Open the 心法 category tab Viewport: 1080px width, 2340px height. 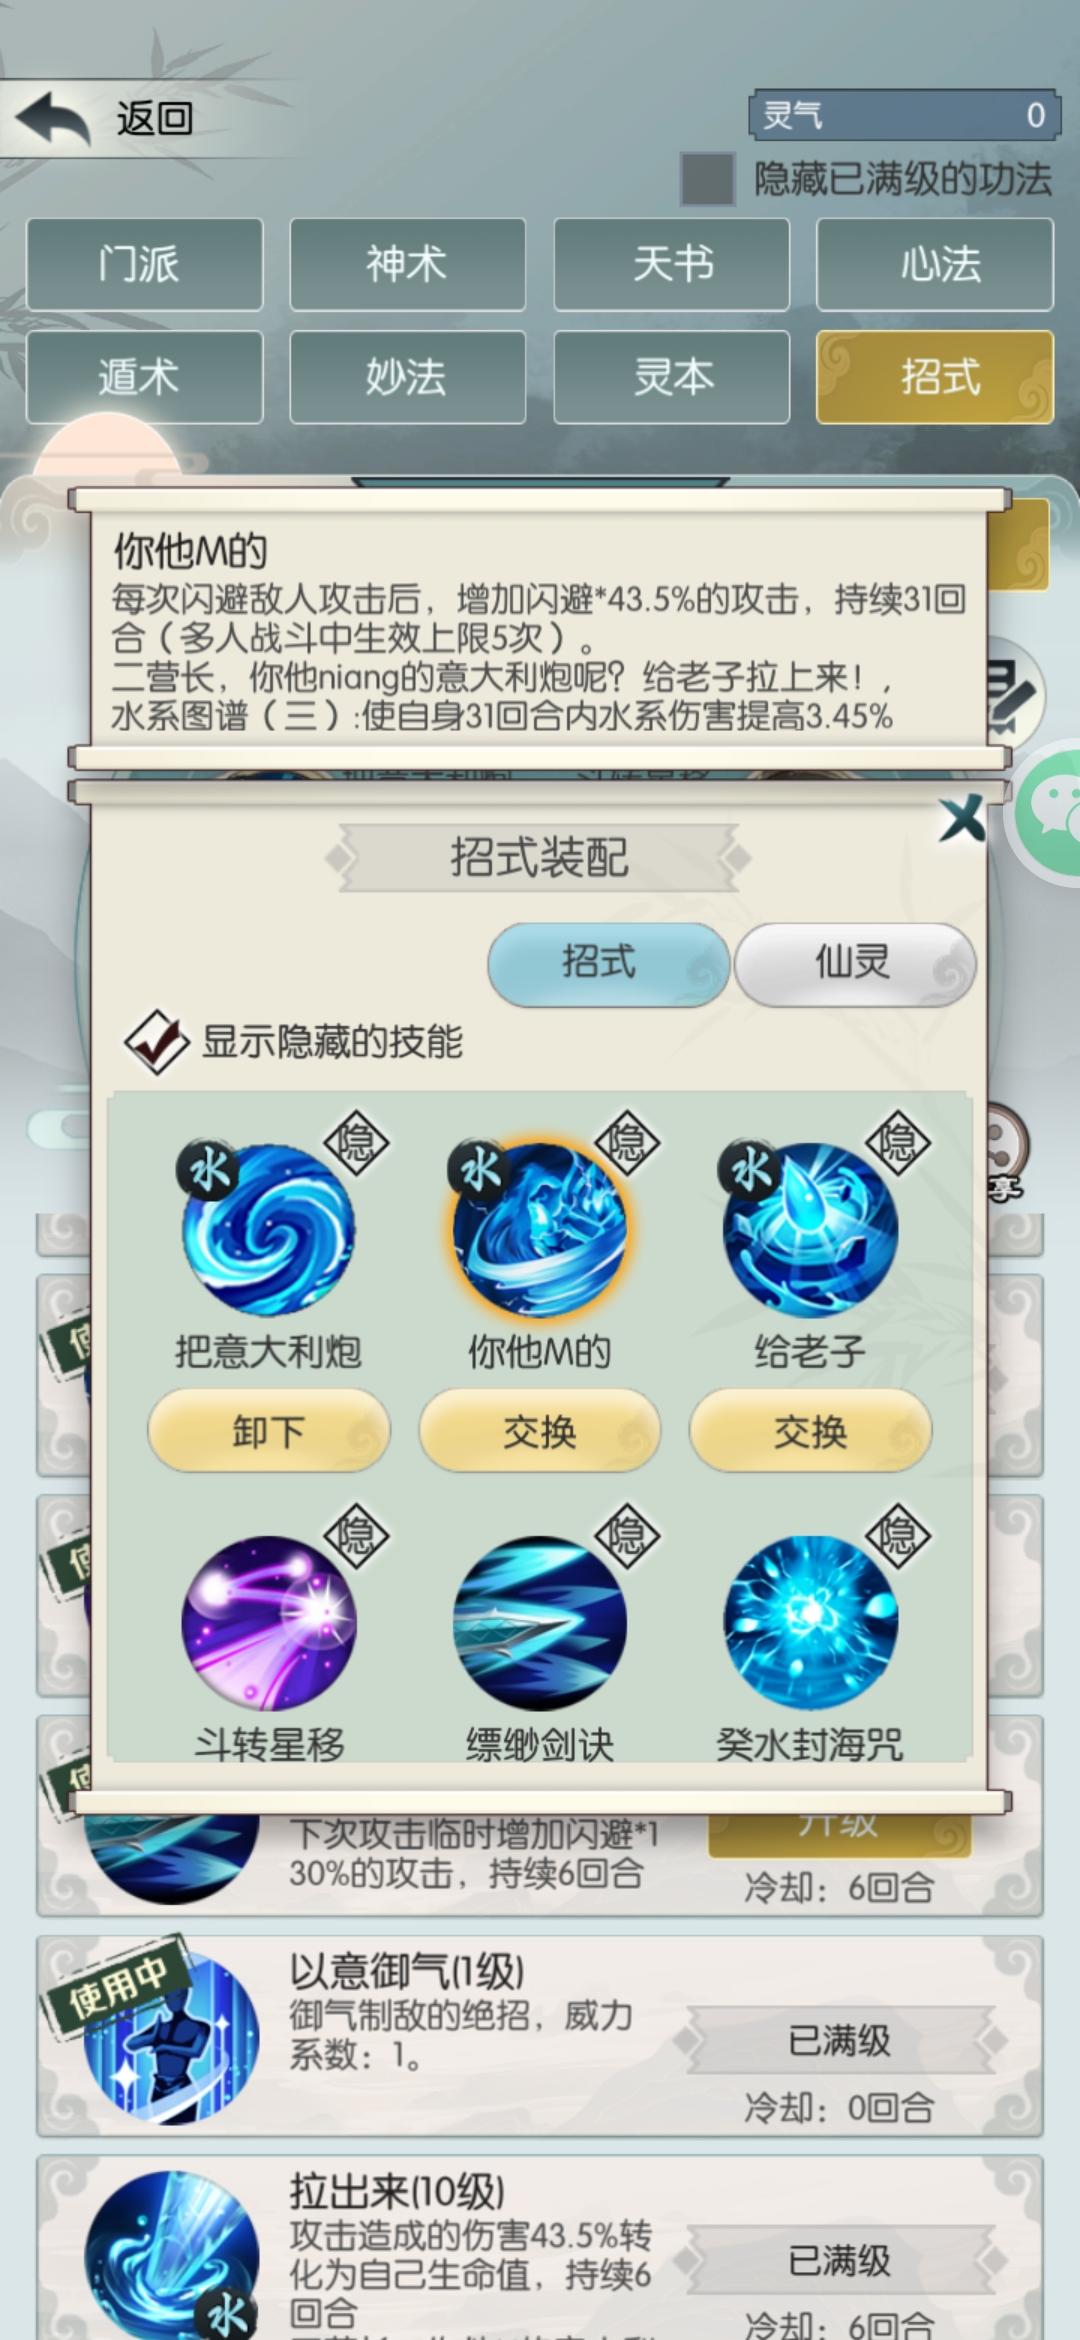(x=935, y=264)
